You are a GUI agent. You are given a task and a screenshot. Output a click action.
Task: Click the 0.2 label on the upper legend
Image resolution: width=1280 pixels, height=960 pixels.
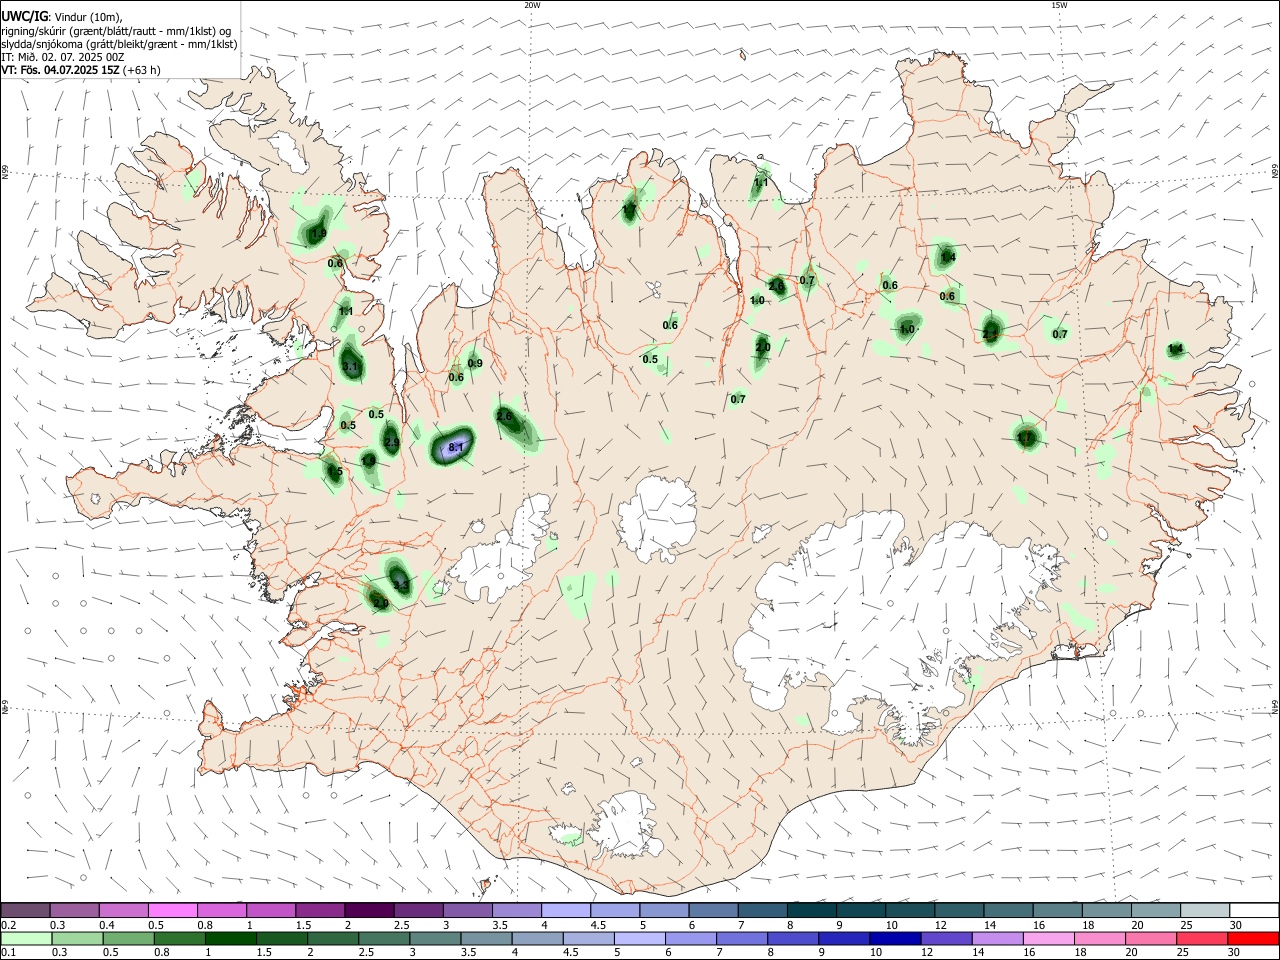pos(8,925)
